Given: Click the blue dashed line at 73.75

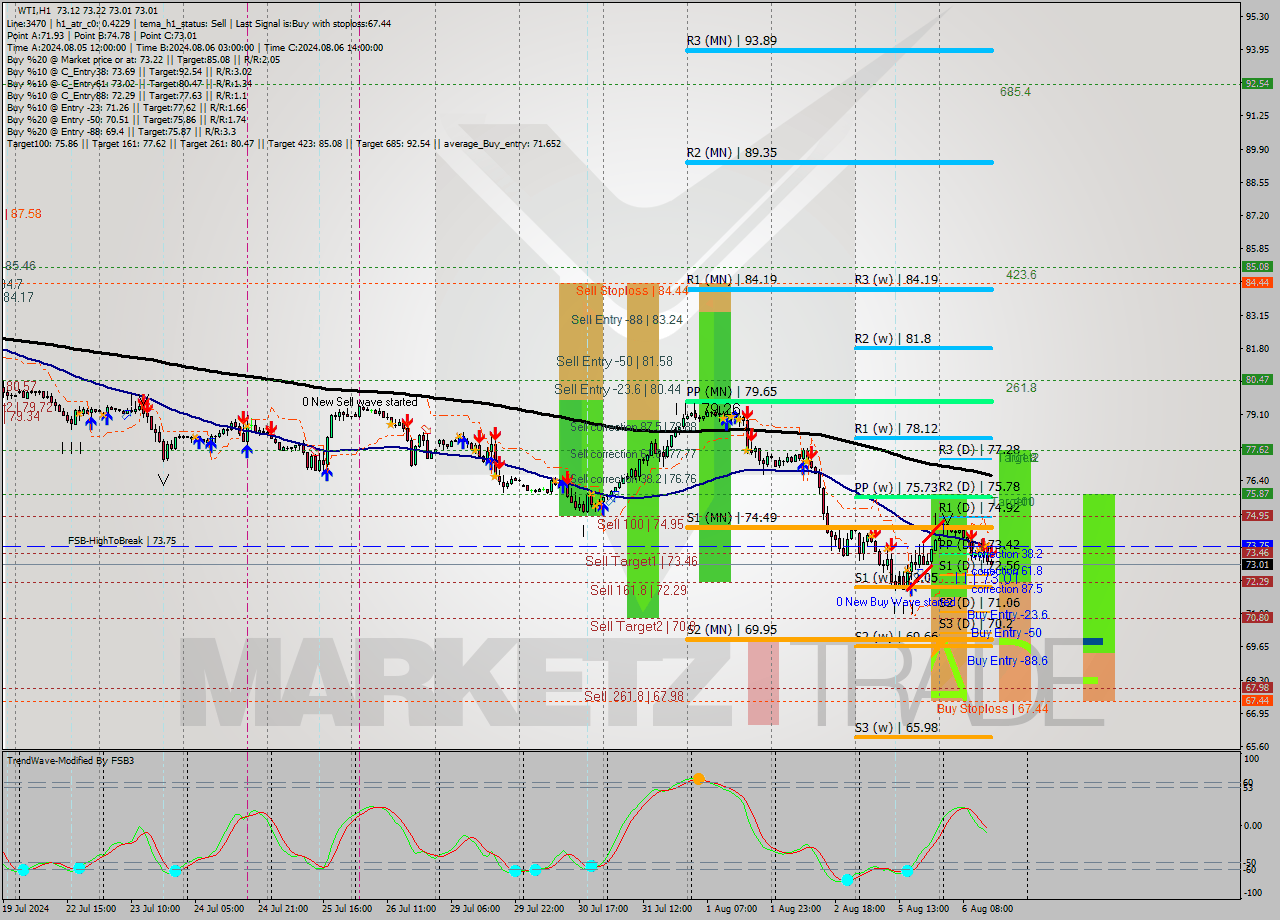Looking at the screenshot, I should pos(400,545).
